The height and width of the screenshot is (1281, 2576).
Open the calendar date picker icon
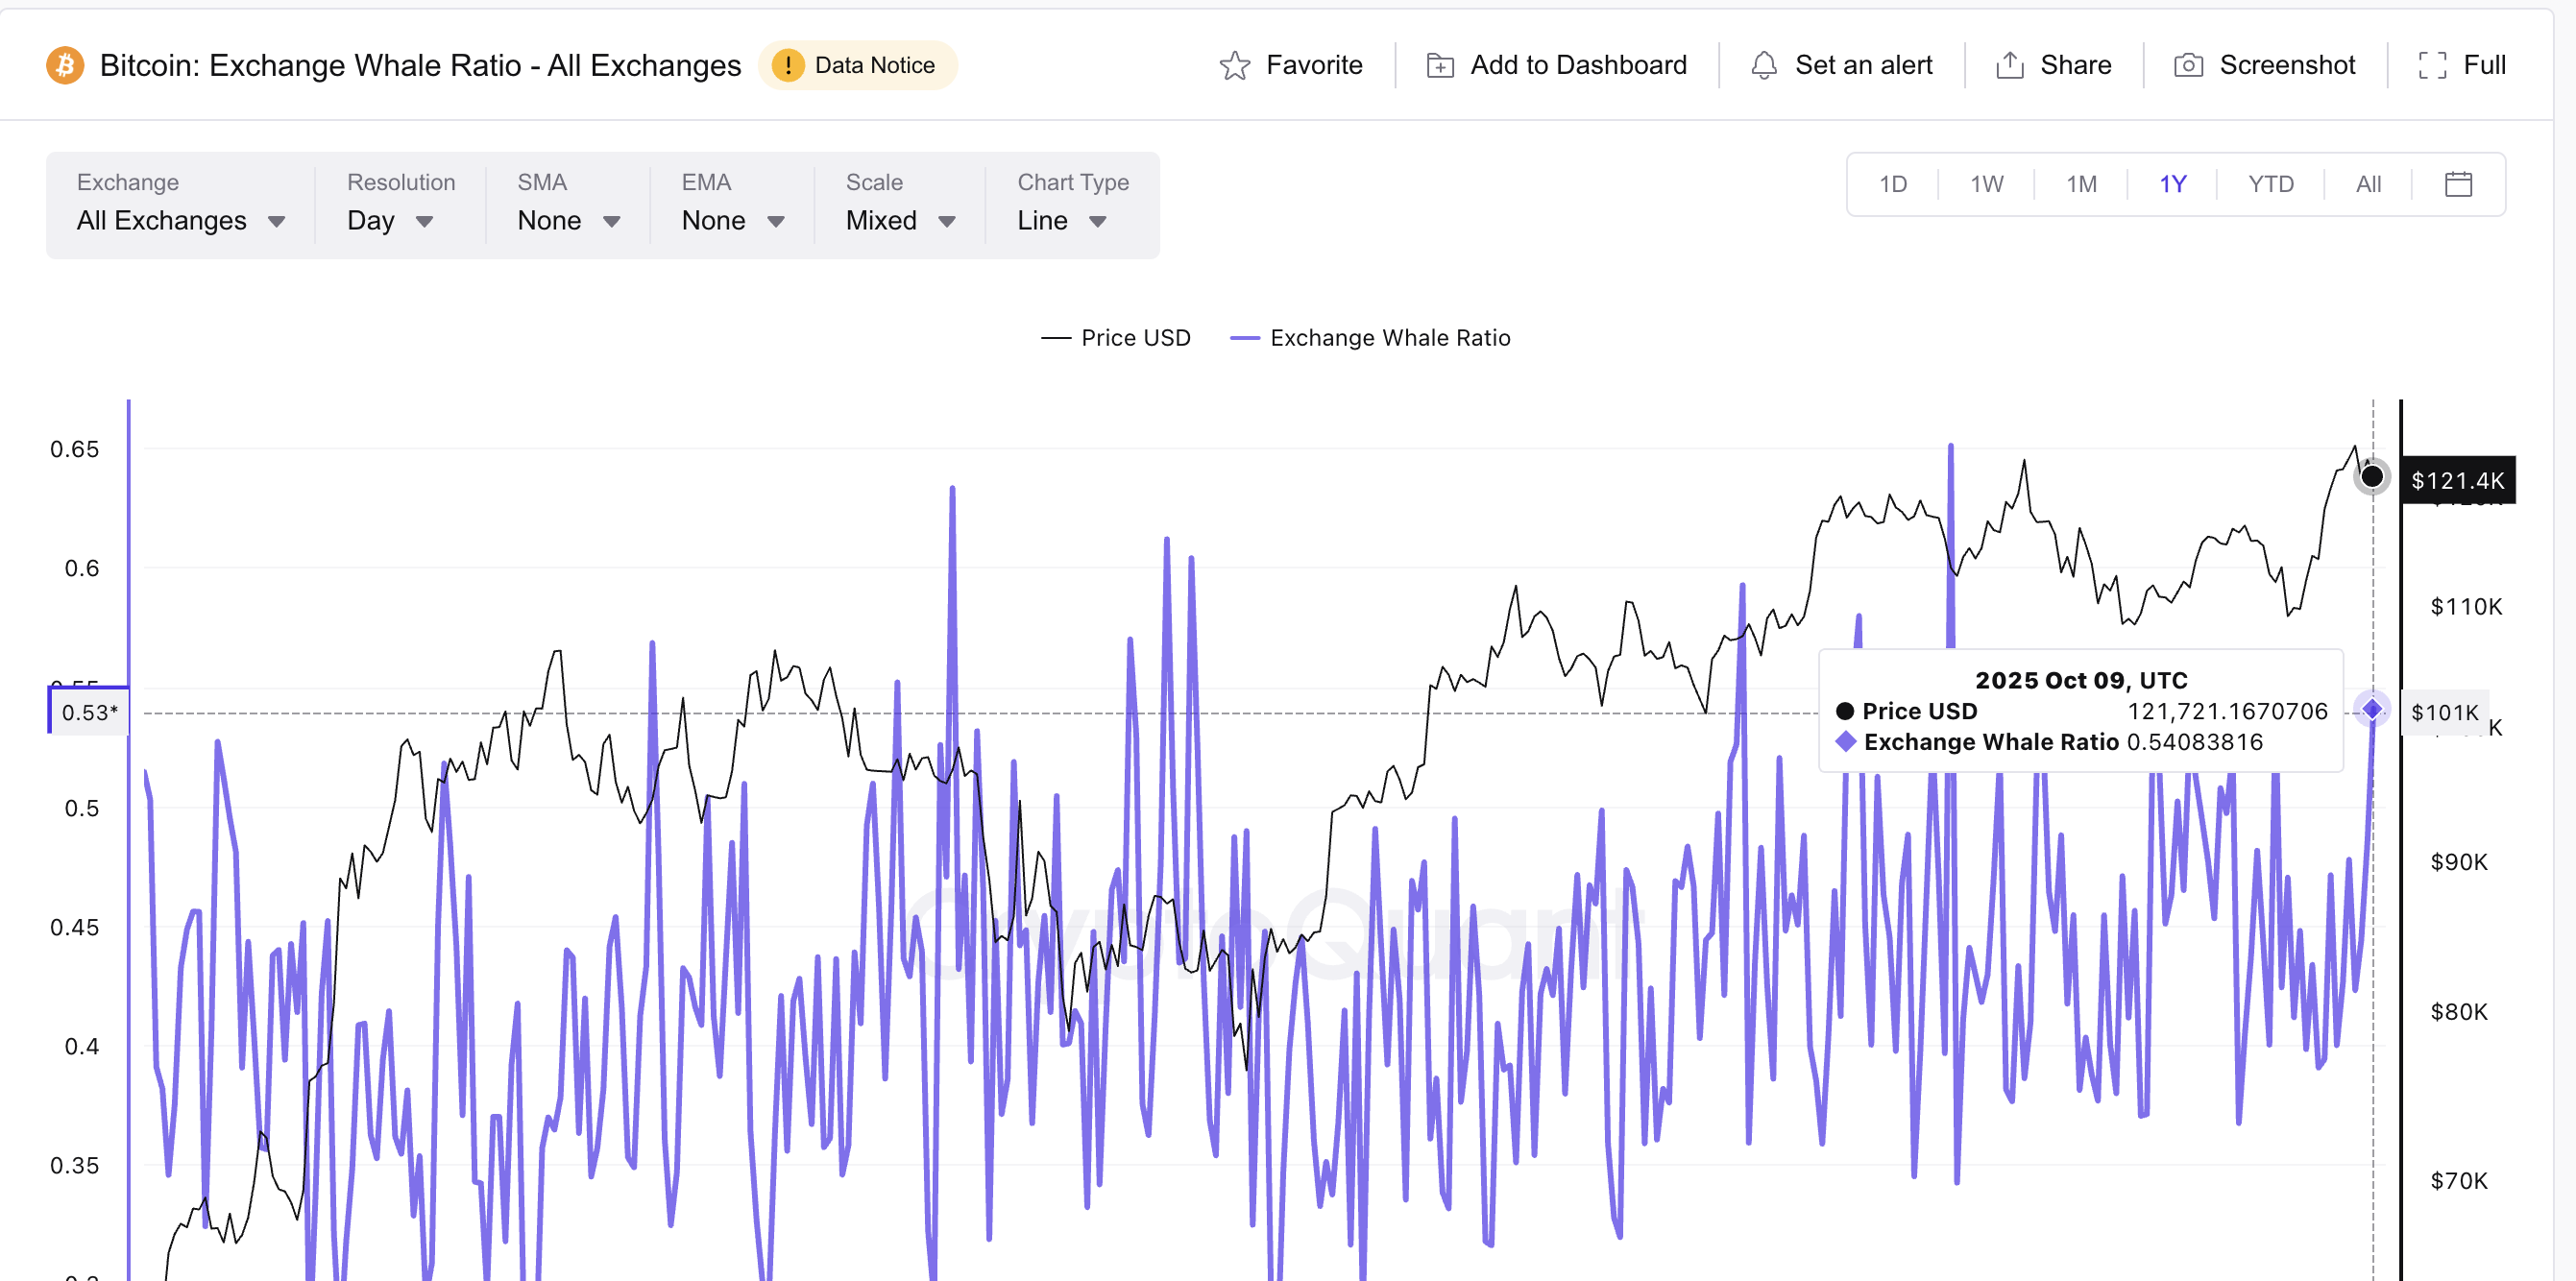click(2458, 184)
